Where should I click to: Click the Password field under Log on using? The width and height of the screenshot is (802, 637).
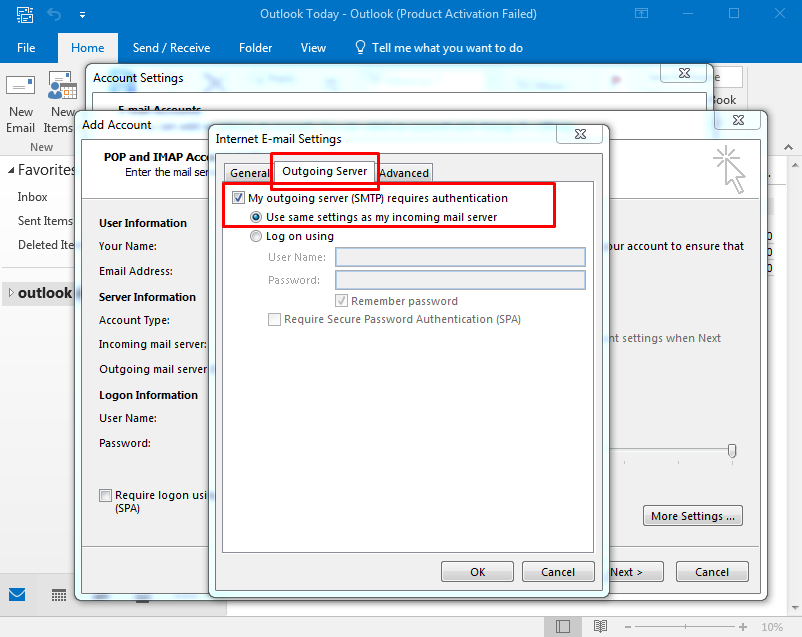tap(460, 280)
